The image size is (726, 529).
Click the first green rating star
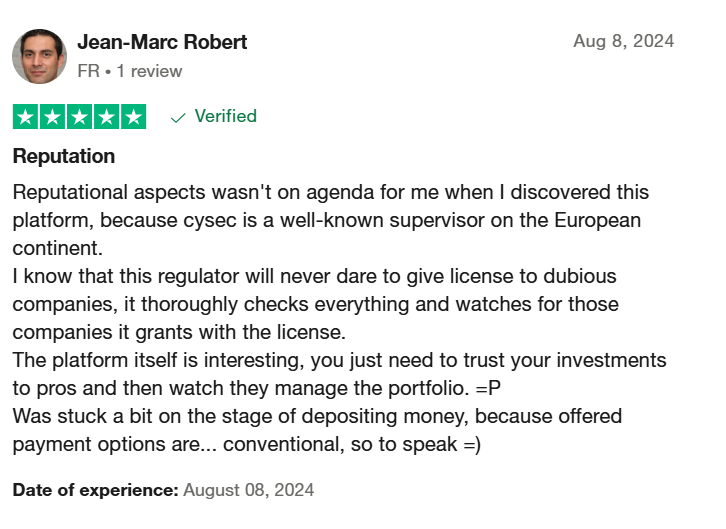coord(25,117)
